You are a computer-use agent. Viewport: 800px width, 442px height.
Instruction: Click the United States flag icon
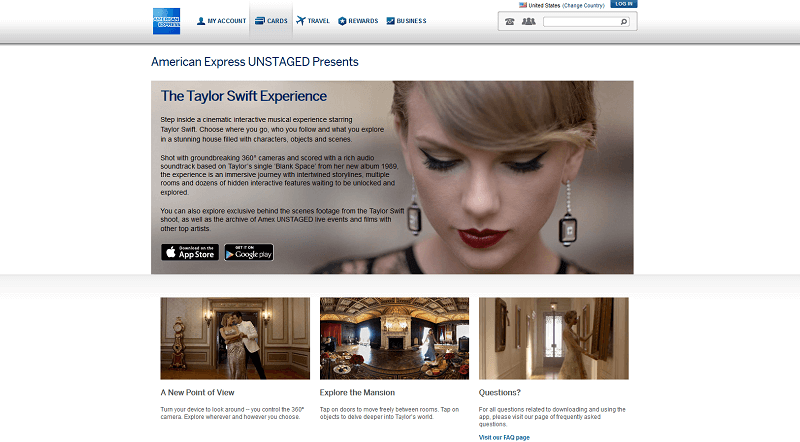pos(523,5)
